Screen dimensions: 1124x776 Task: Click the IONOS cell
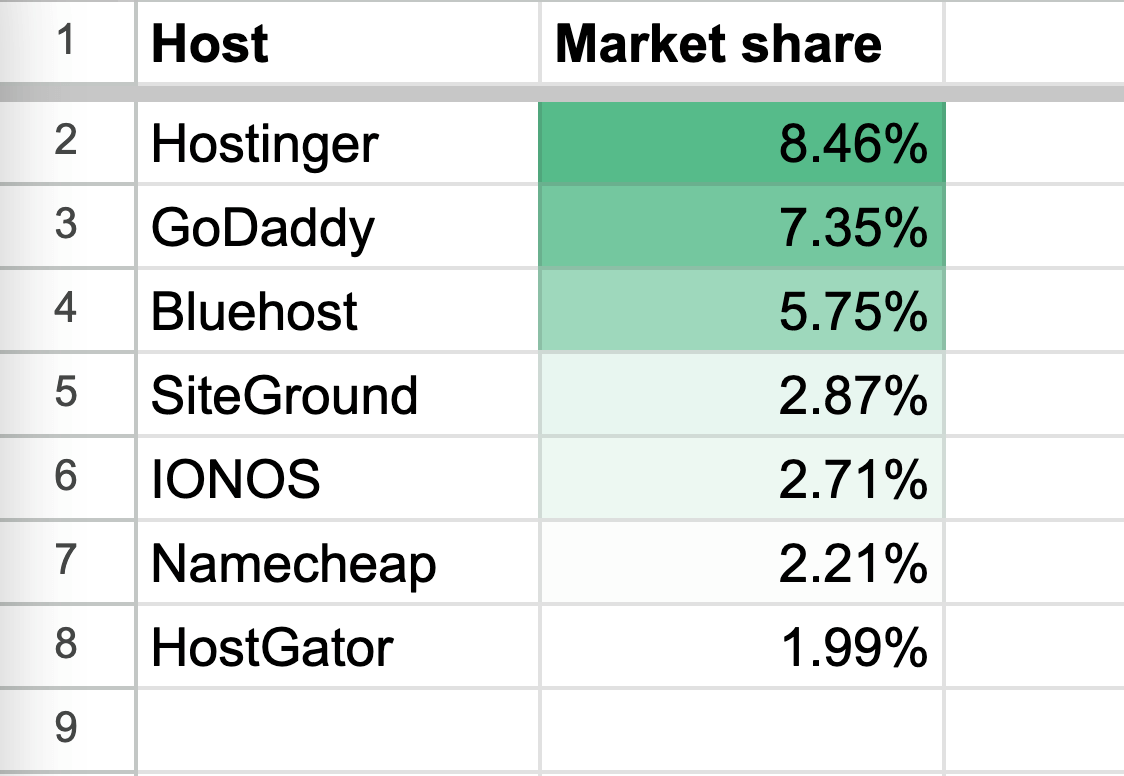point(337,478)
